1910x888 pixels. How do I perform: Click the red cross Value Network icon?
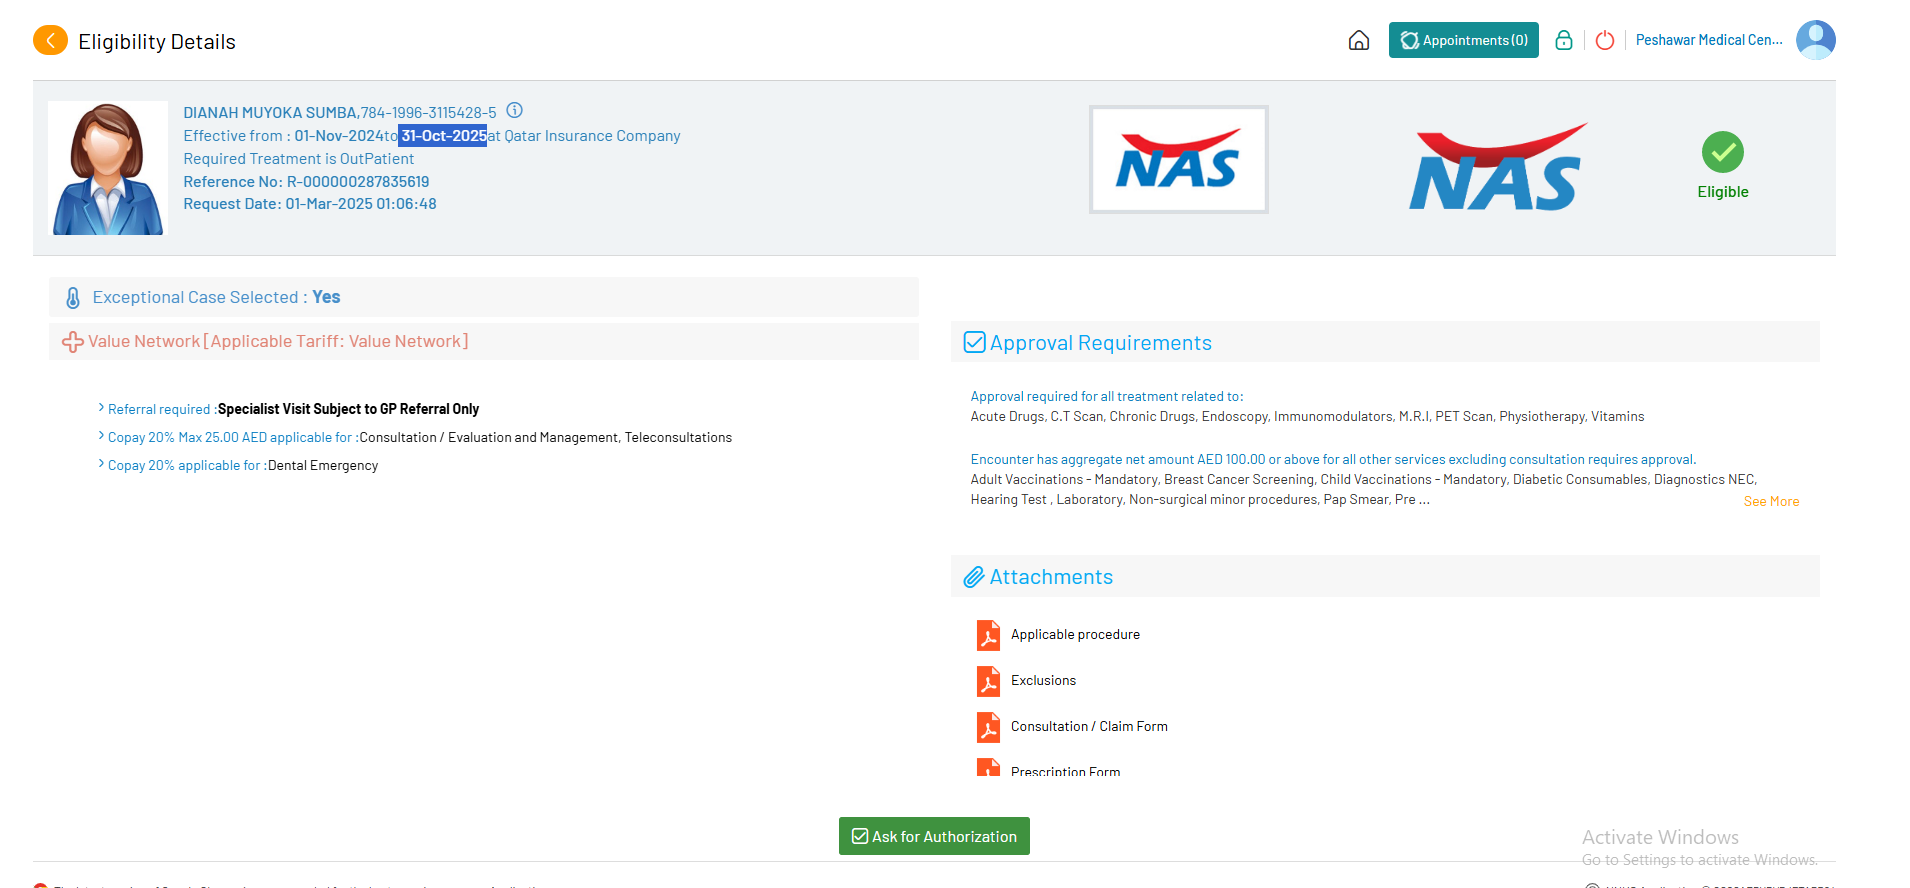pyautogui.click(x=73, y=342)
